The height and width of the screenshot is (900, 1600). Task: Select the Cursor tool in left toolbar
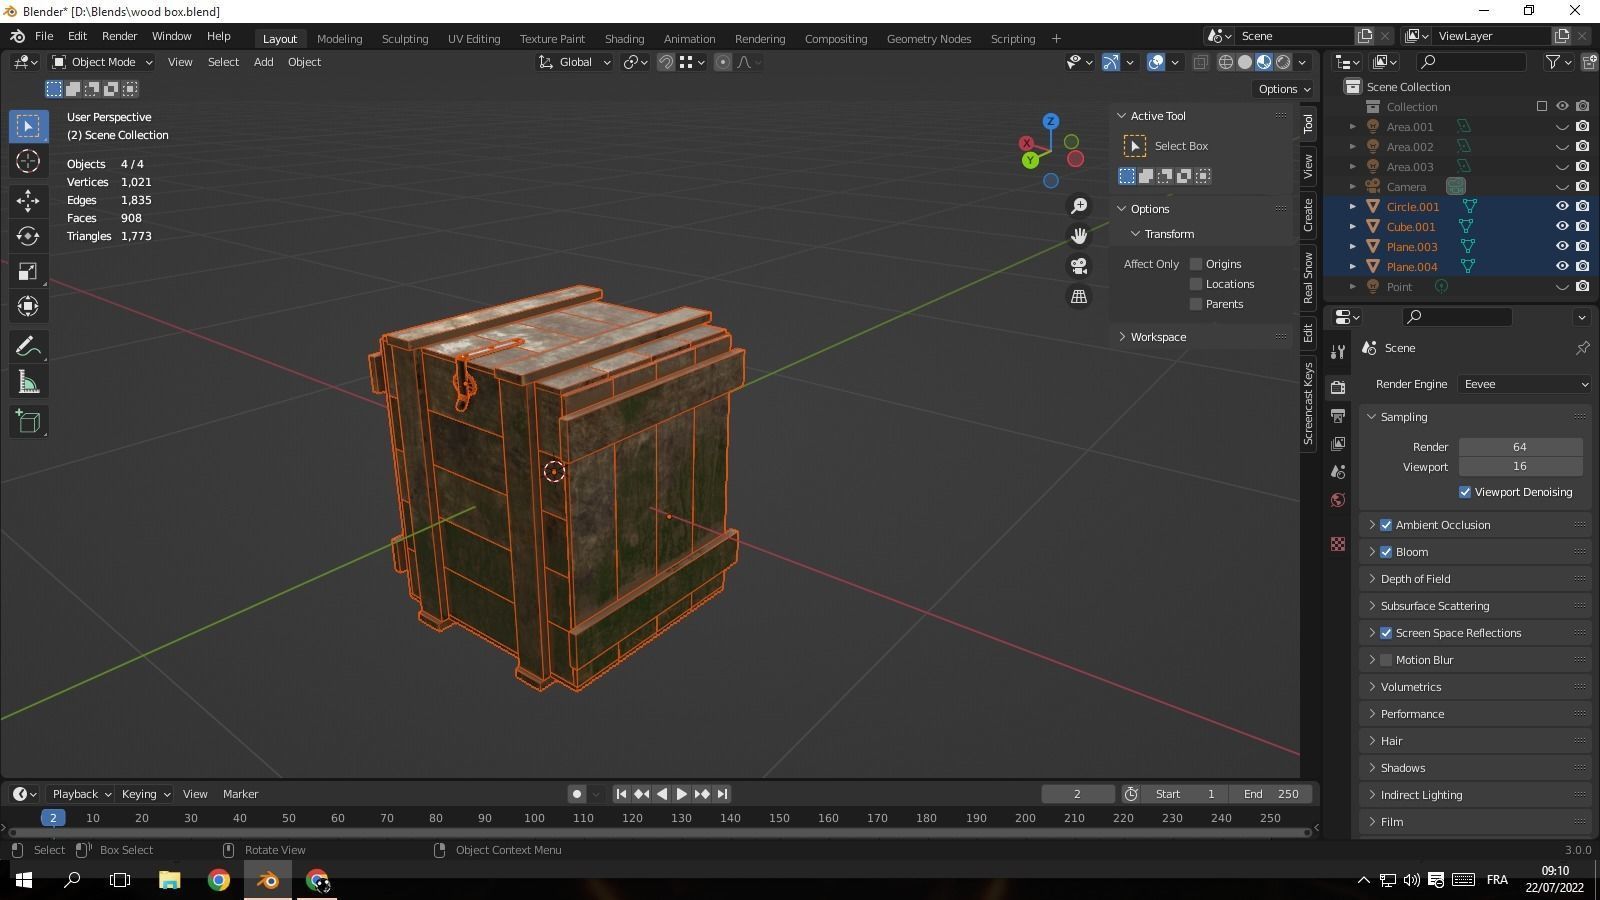28,161
